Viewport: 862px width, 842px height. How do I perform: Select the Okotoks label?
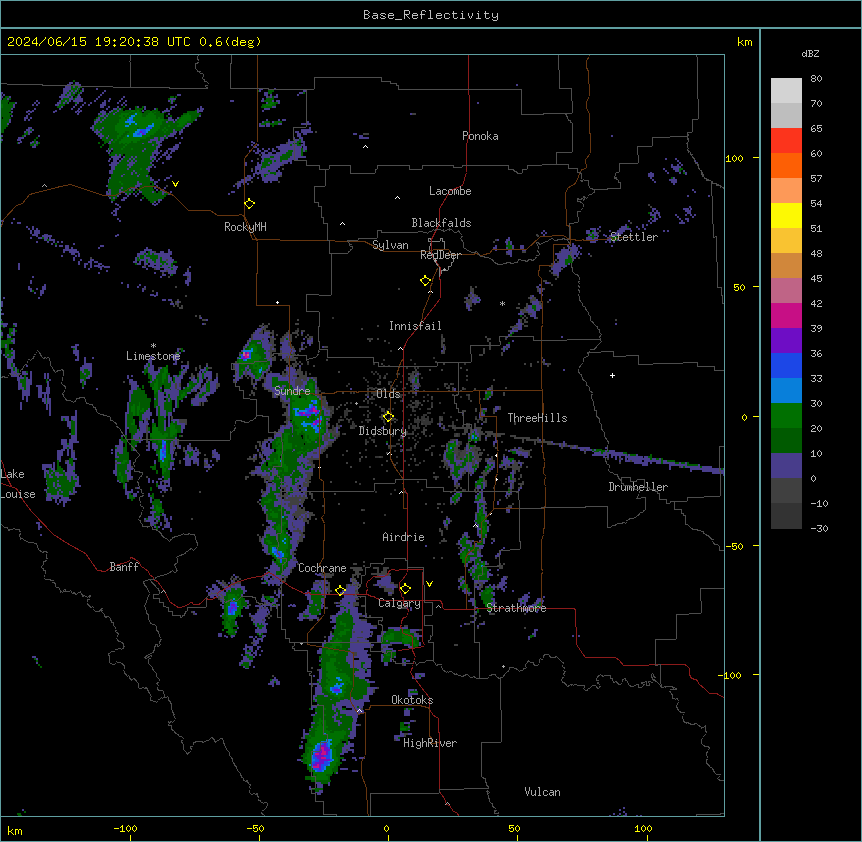[412, 700]
